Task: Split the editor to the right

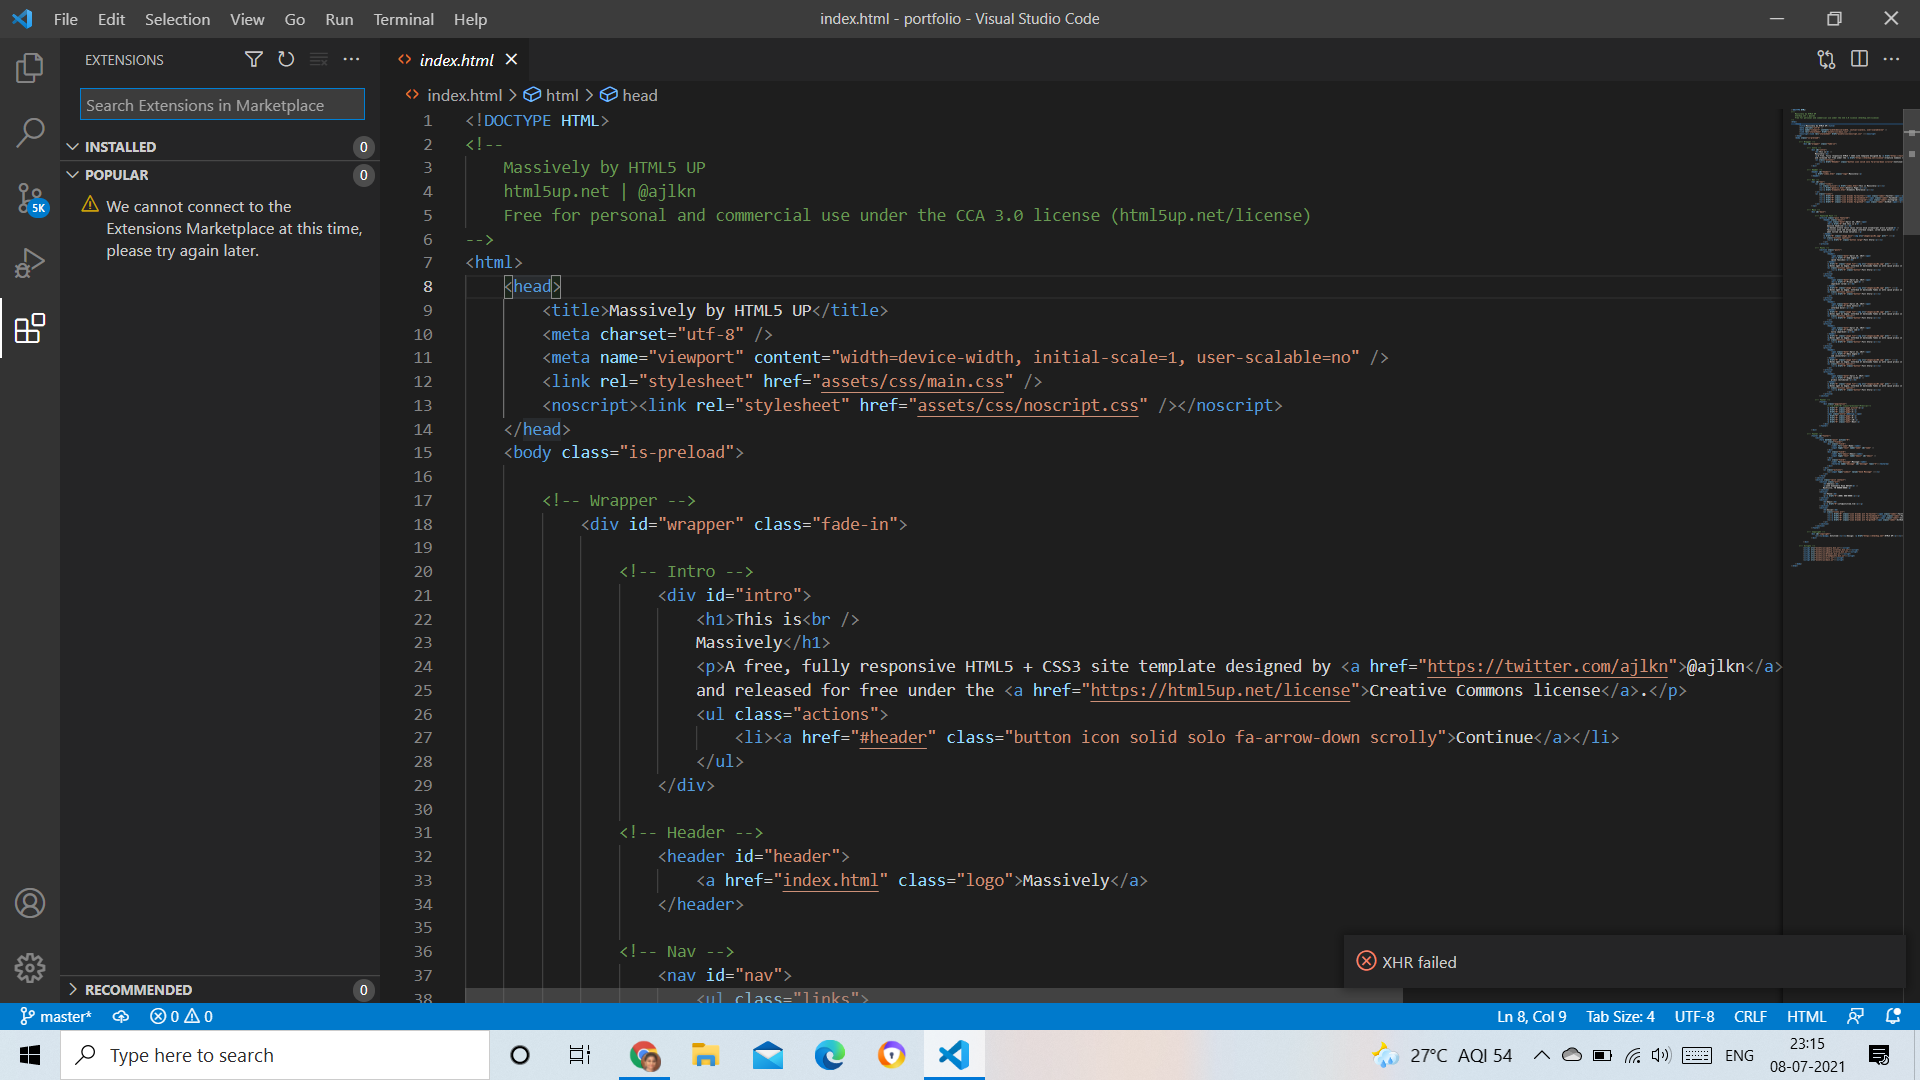Action: point(1860,59)
